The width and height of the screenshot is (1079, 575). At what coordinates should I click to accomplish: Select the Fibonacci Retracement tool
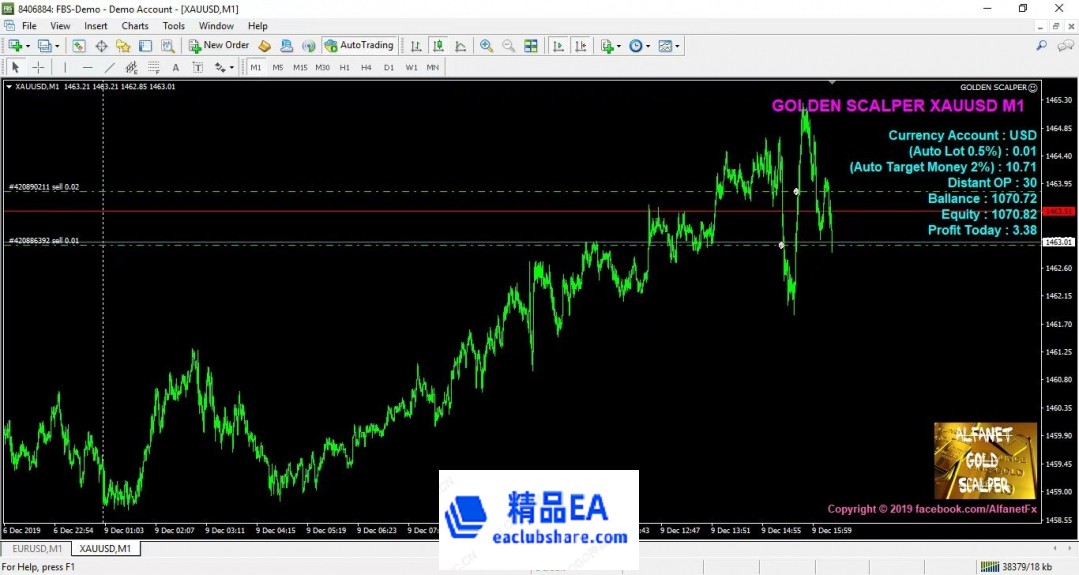pos(153,67)
